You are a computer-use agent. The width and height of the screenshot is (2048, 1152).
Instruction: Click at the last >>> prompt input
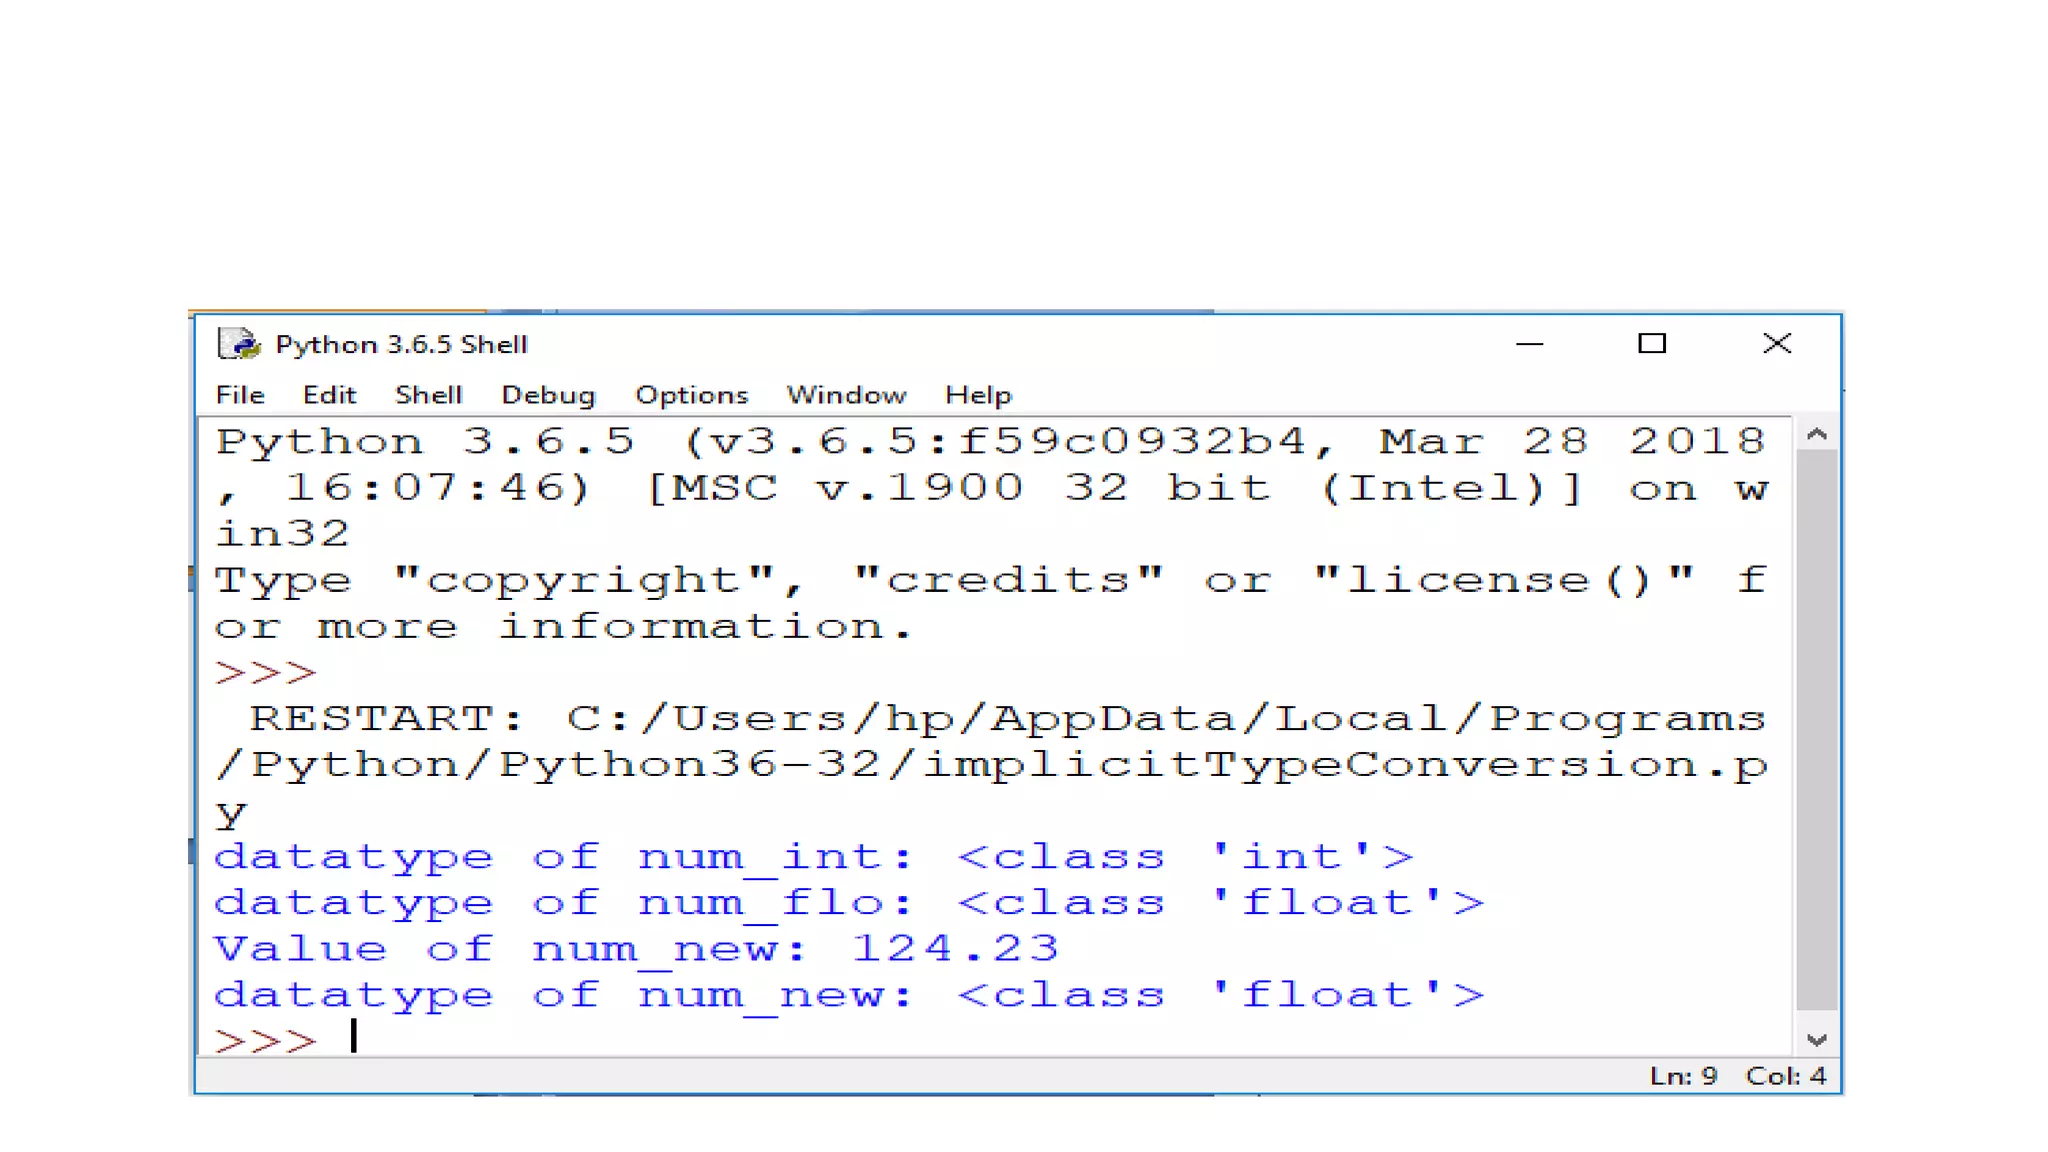pyautogui.click(x=354, y=1037)
